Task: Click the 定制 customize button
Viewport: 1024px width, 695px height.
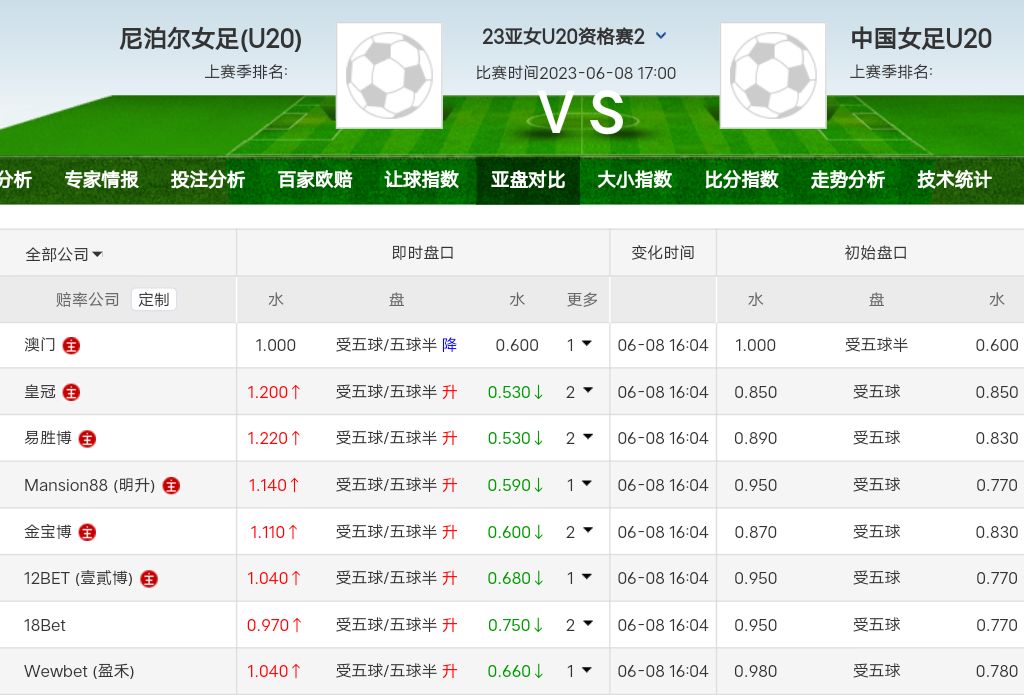Action: pos(154,299)
